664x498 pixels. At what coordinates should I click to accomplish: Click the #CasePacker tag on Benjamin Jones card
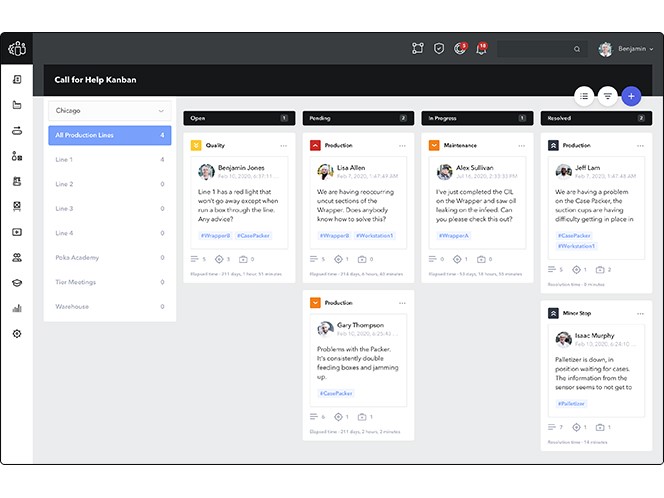[x=253, y=235]
